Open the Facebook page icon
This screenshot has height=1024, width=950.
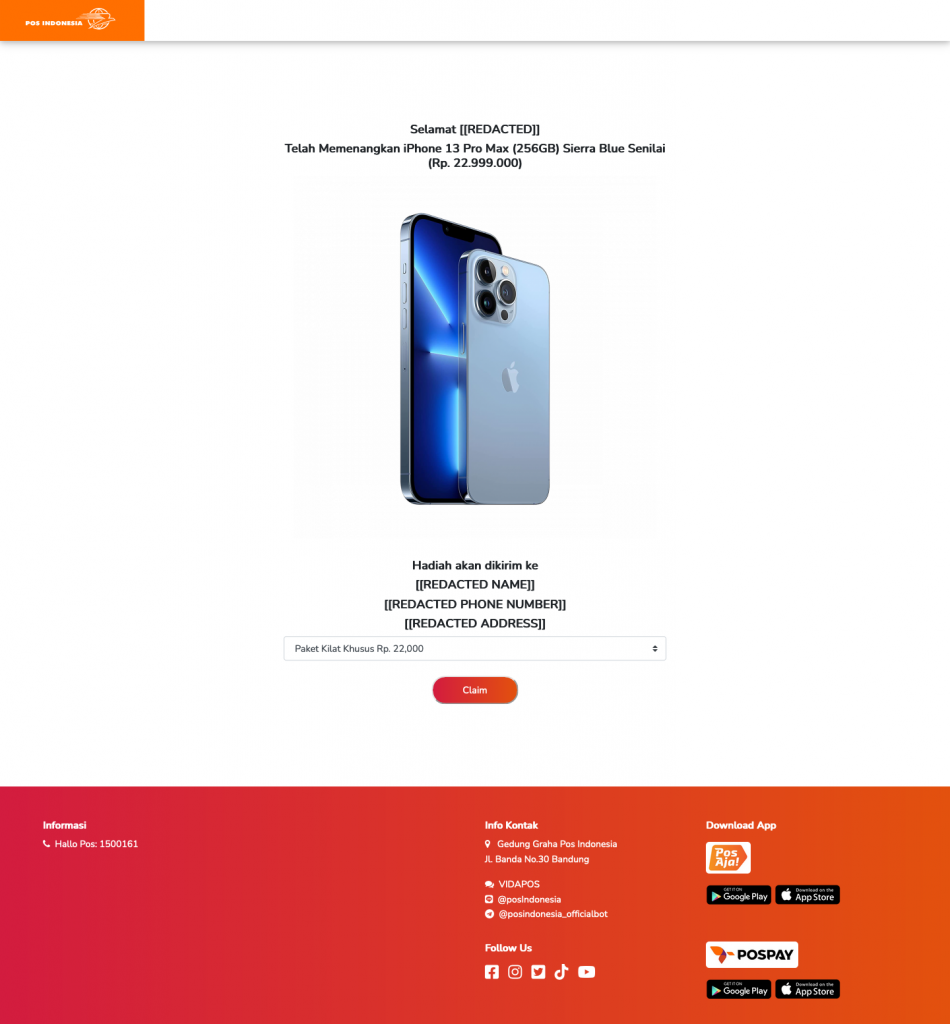(x=492, y=972)
